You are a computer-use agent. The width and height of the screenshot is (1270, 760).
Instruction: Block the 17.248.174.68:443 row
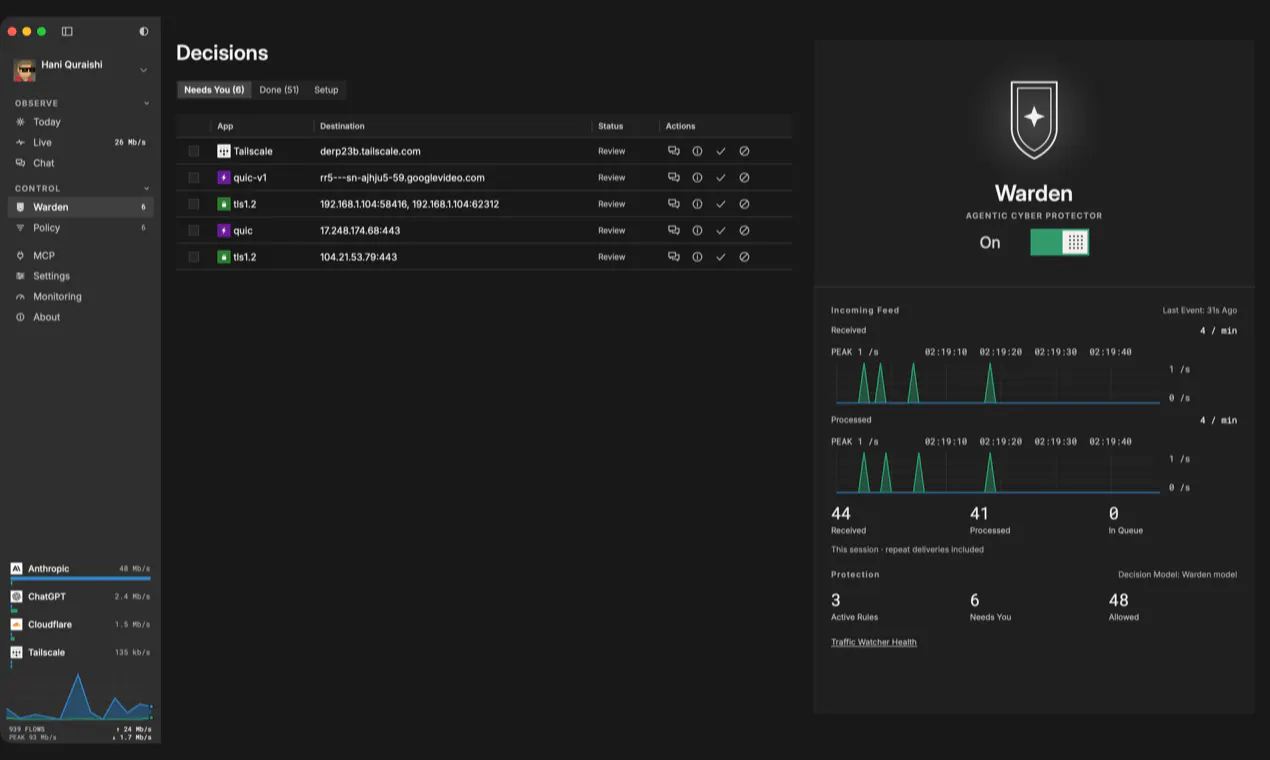744,230
